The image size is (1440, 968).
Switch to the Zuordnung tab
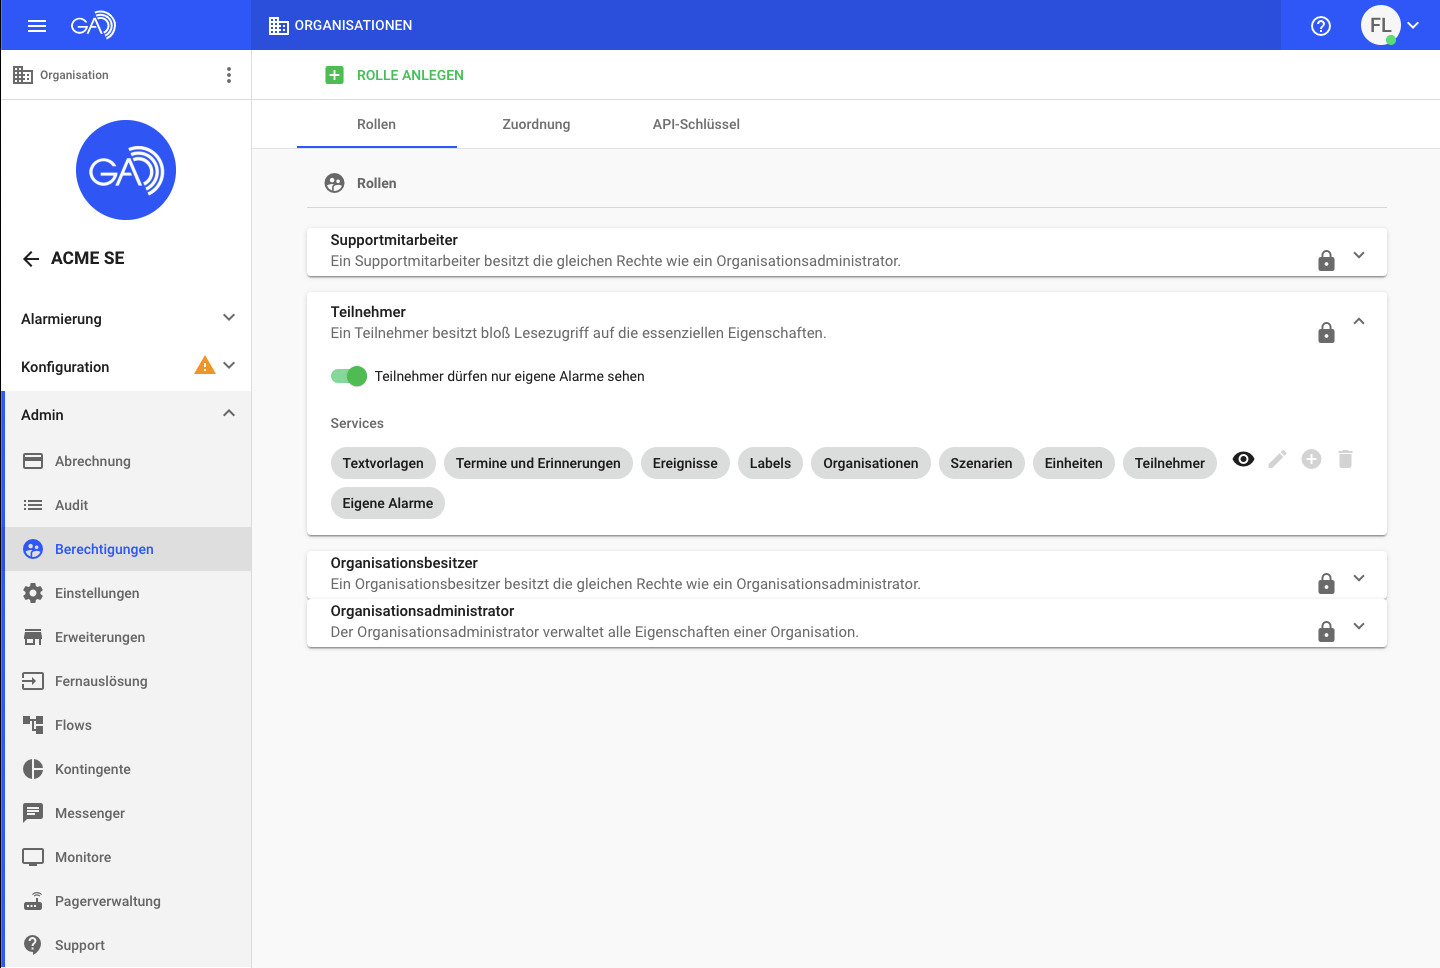click(536, 124)
